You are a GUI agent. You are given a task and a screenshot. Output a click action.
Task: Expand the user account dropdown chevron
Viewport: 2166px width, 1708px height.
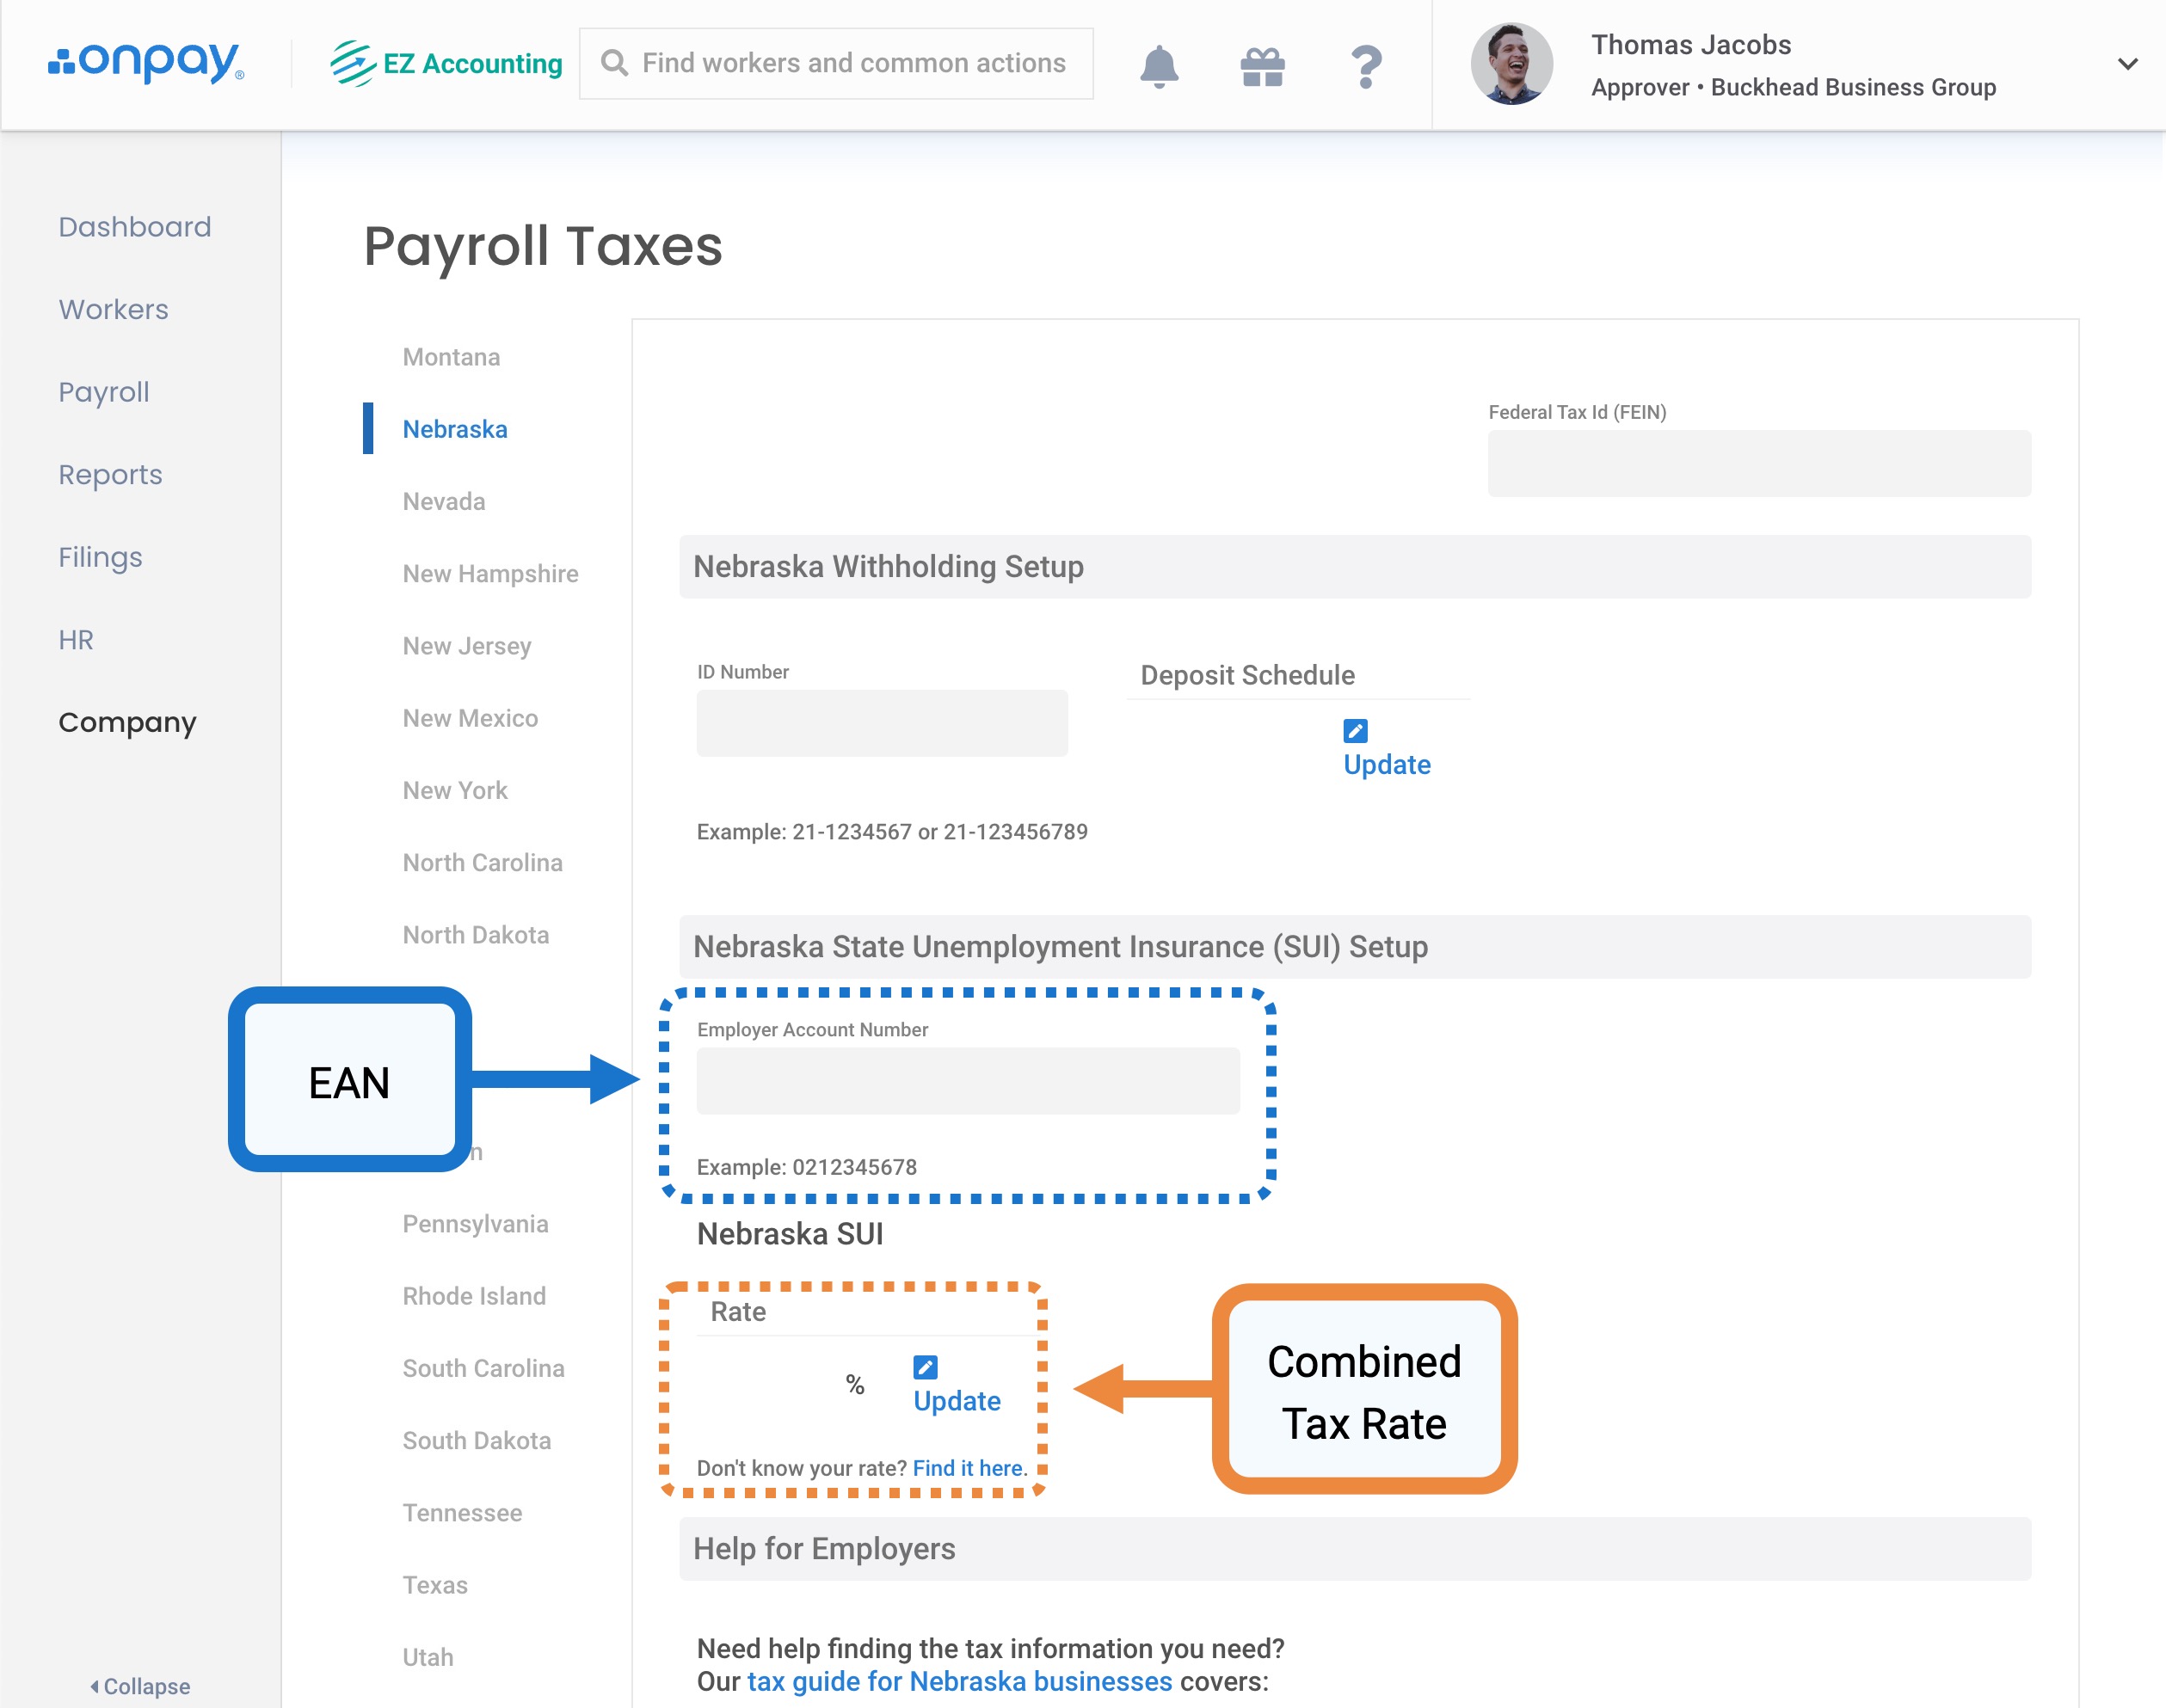point(2127,64)
